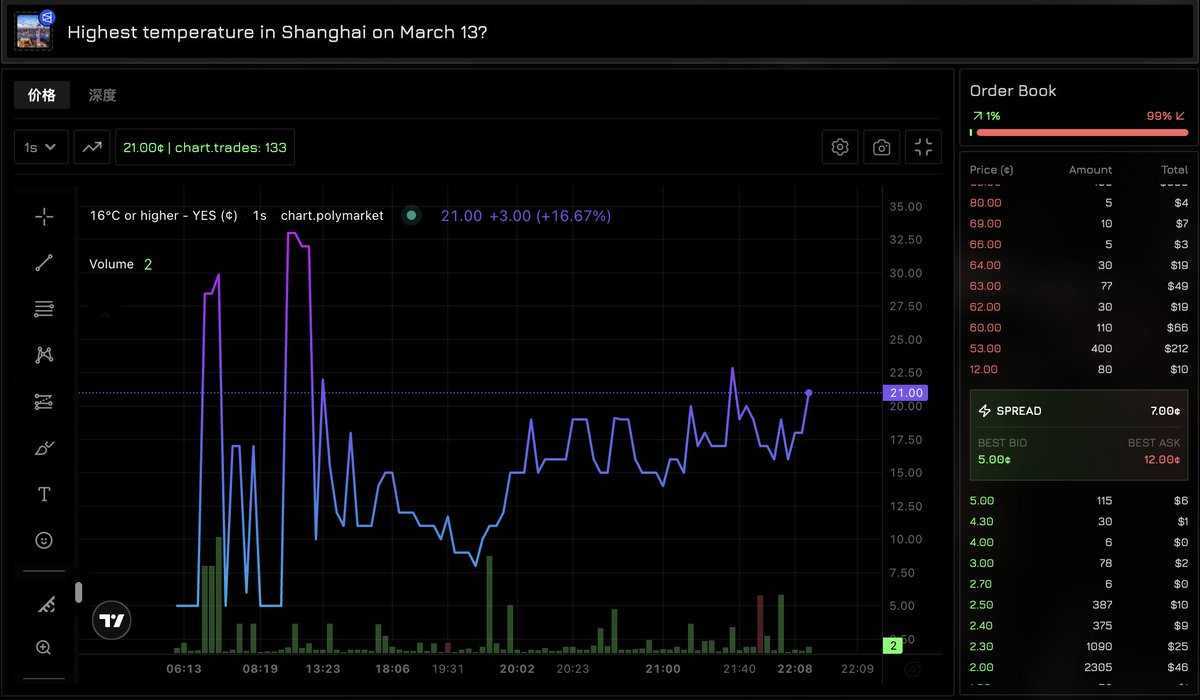Select the 69.00 ask price row
The height and width of the screenshot is (700, 1200).
tap(1079, 223)
